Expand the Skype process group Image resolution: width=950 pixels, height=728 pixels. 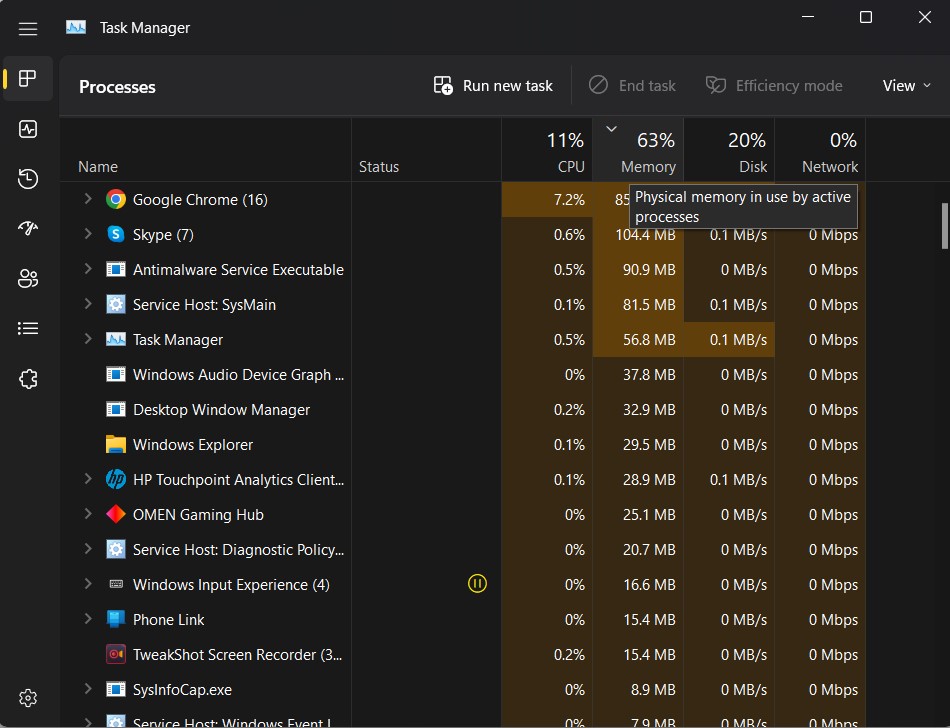click(x=87, y=234)
